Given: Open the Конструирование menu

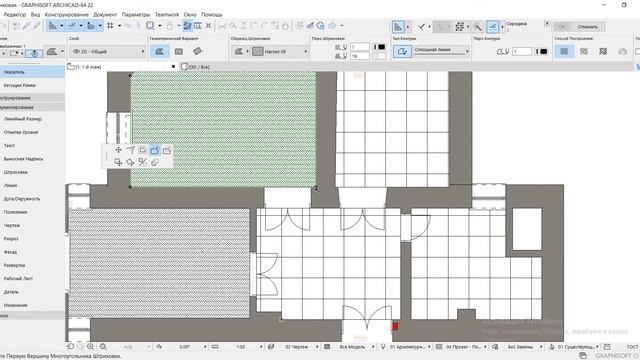Looking at the screenshot, I should [x=67, y=15].
